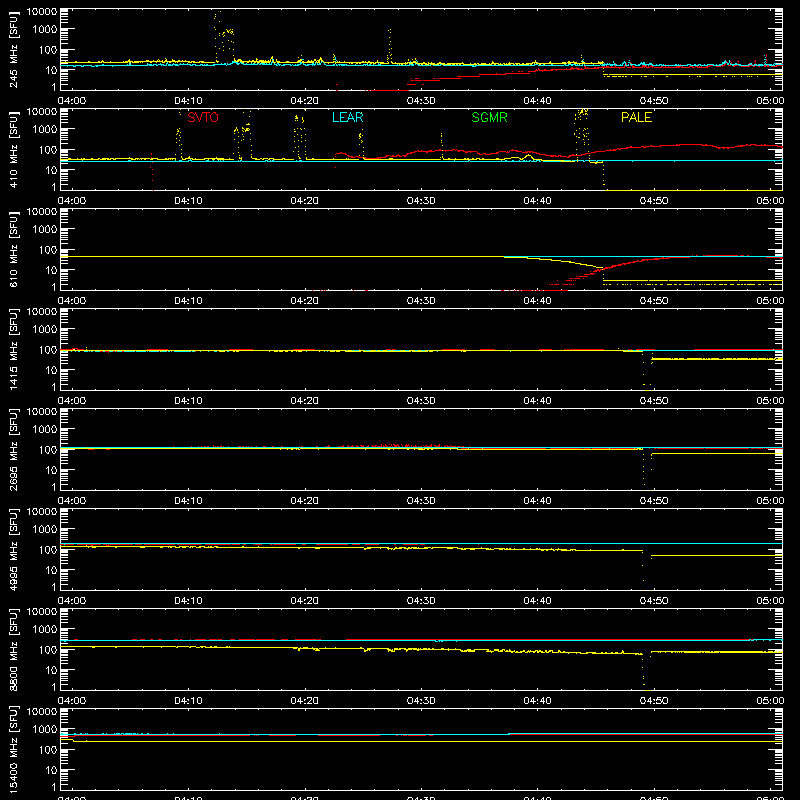Click the 1000 tick value on 410 MHz axis
800x800 pixels.
coord(45,130)
